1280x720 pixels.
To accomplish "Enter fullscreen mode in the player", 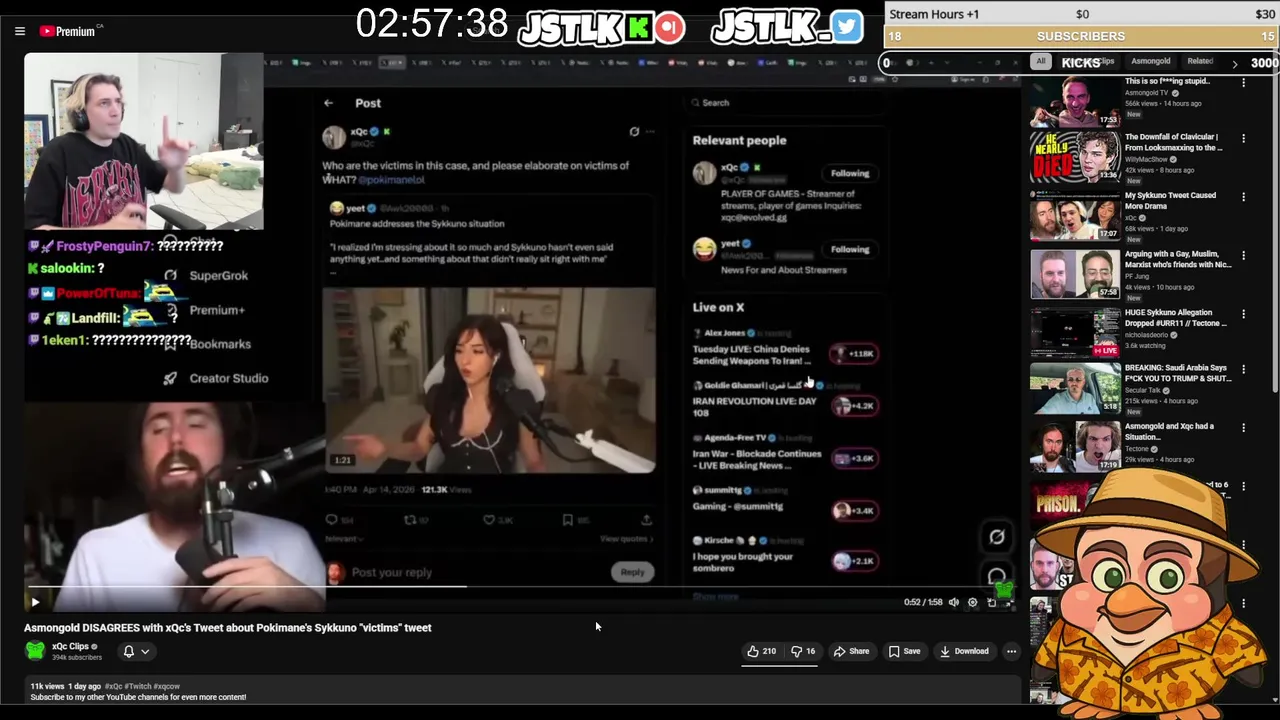I will pyautogui.click(x=1010, y=602).
